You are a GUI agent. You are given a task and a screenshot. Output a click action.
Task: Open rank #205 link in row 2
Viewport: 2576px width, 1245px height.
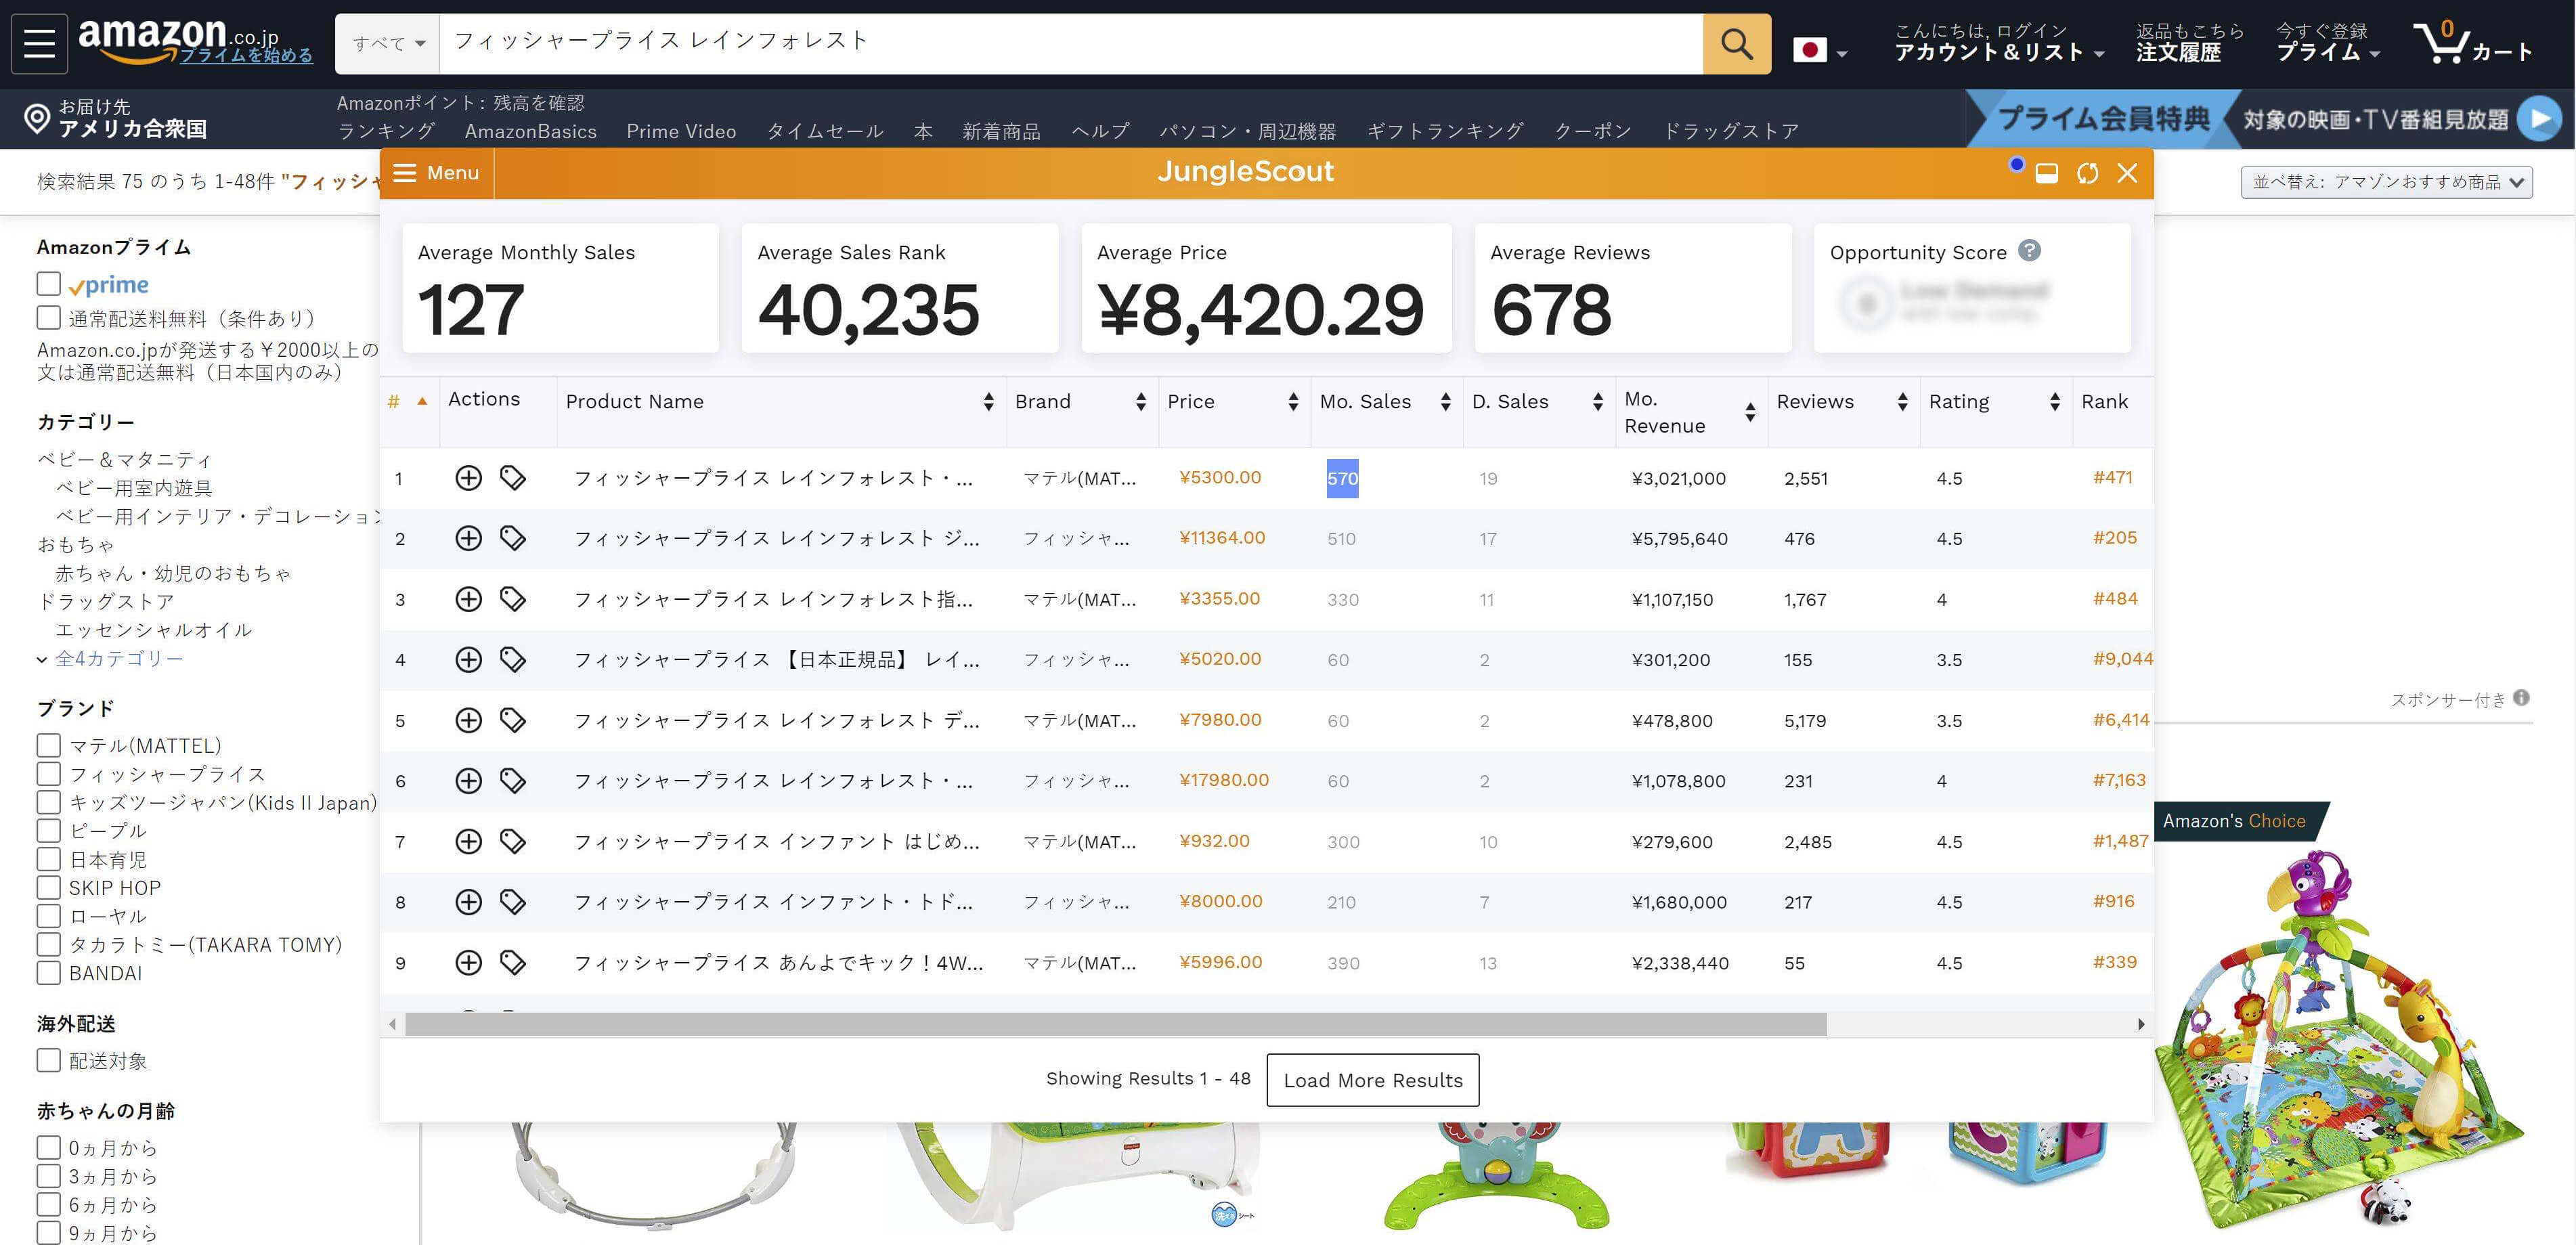click(x=2114, y=538)
